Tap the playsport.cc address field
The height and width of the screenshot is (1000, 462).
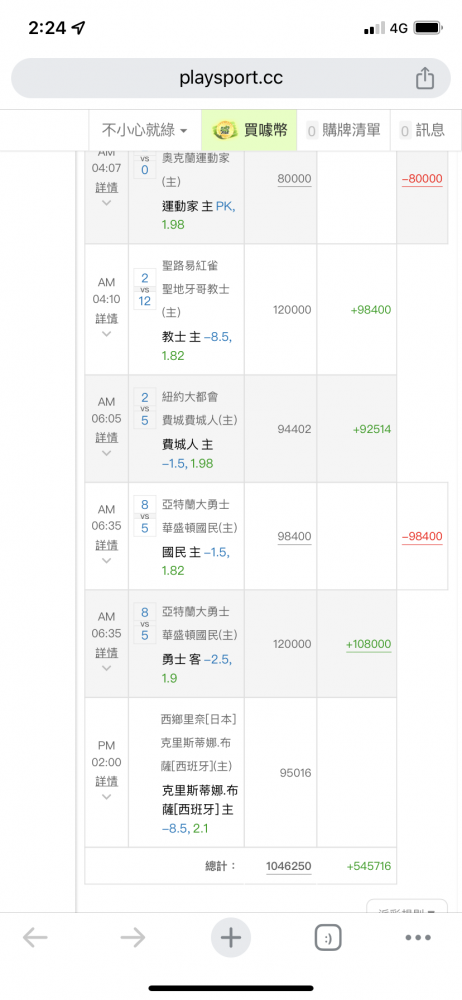(x=231, y=78)
